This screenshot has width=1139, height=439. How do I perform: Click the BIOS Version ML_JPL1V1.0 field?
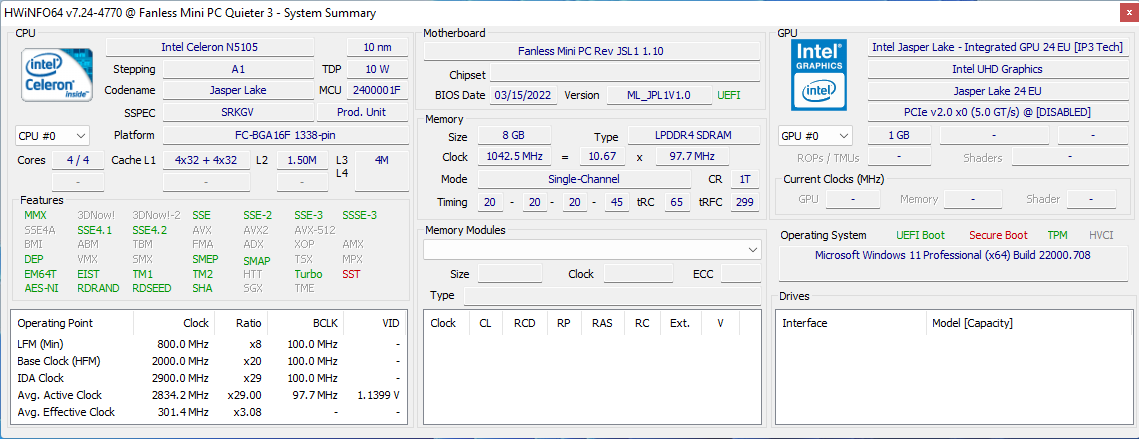click(x=659, y=95)
